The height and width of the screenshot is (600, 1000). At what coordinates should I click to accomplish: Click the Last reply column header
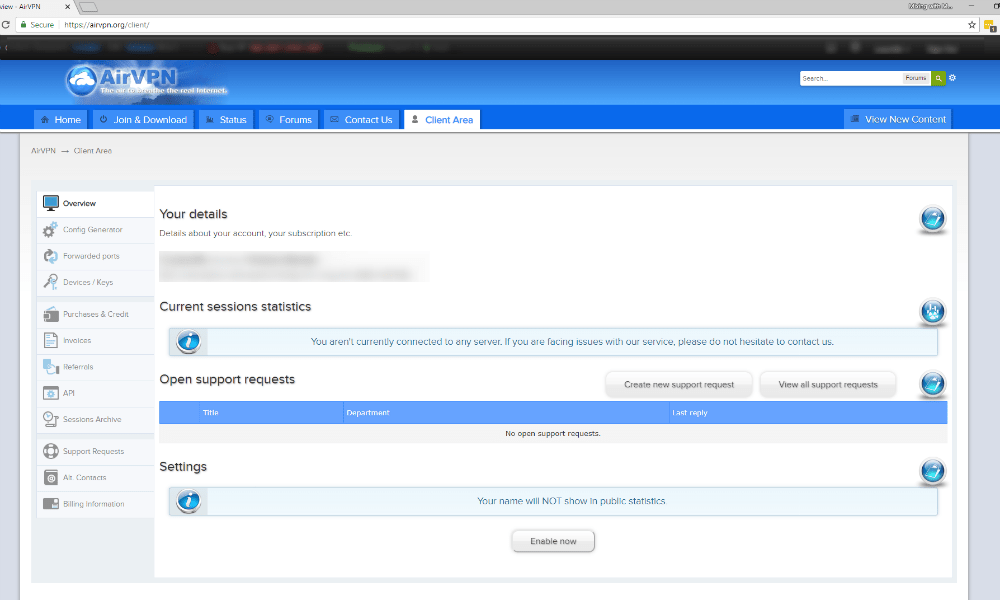[690, 413]
